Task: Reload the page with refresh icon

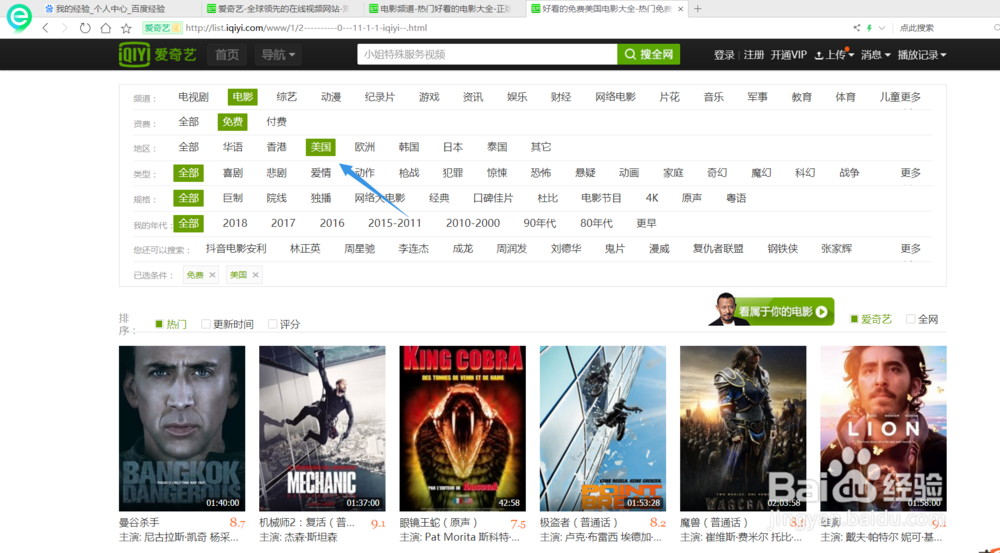Action: [x=85, y=28]
